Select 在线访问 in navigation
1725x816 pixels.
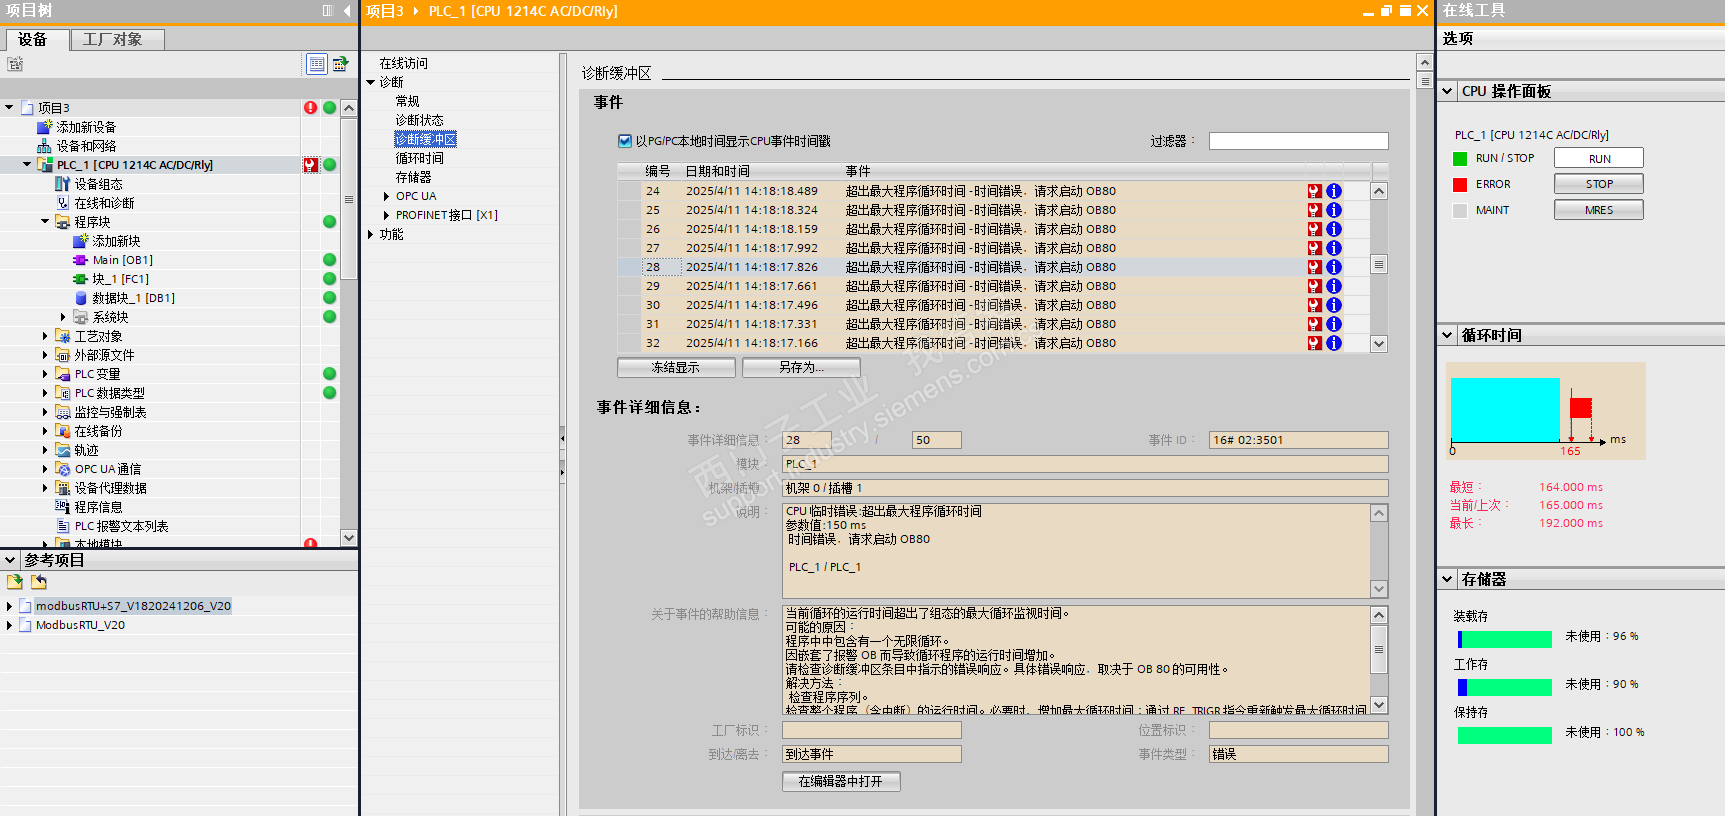click(x=403, y=63)
